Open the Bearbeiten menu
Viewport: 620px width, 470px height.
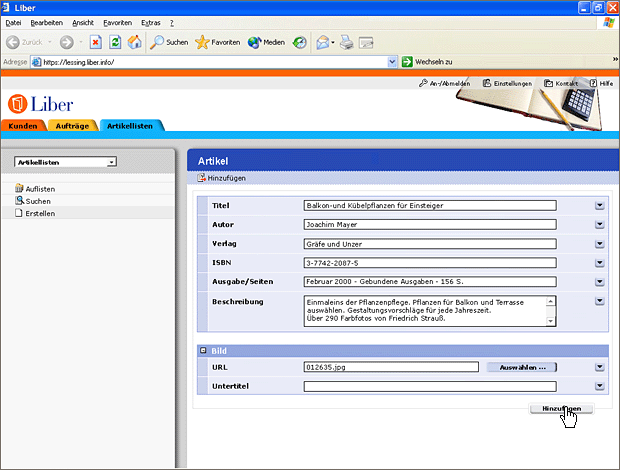(47, 23)
